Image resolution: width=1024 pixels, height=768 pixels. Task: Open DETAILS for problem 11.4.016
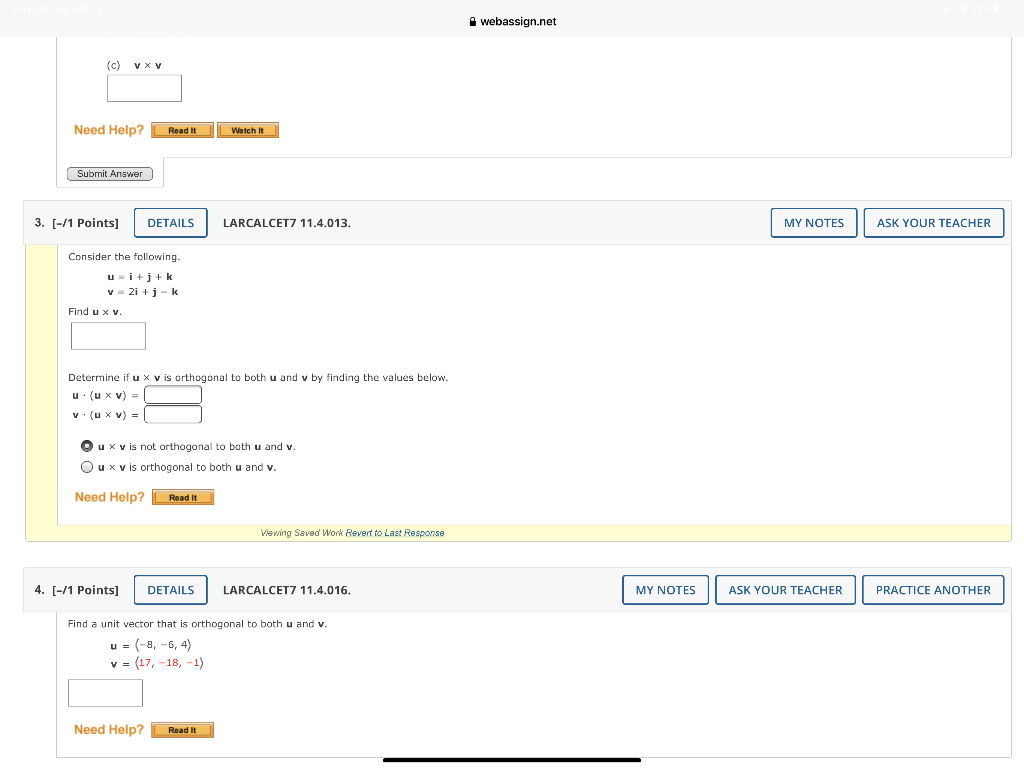[170, 589]
